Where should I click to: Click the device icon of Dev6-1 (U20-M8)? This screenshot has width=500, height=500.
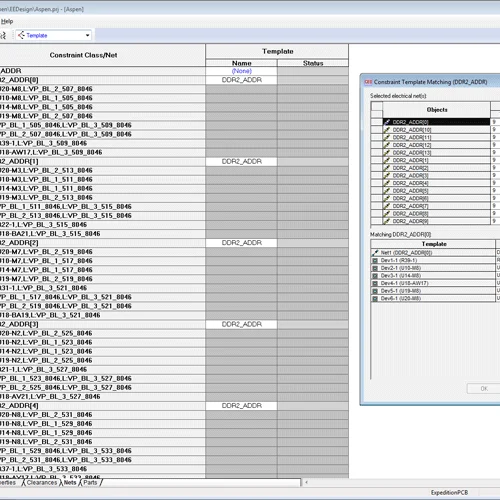click(x=375, y=299)
